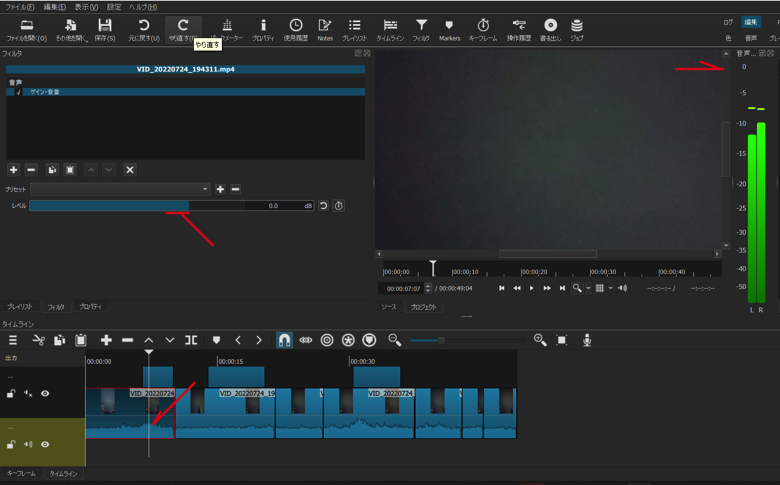
Task: Toggle the ripple mode target icon
Action: pyautogui.click(x=327, y=340)
